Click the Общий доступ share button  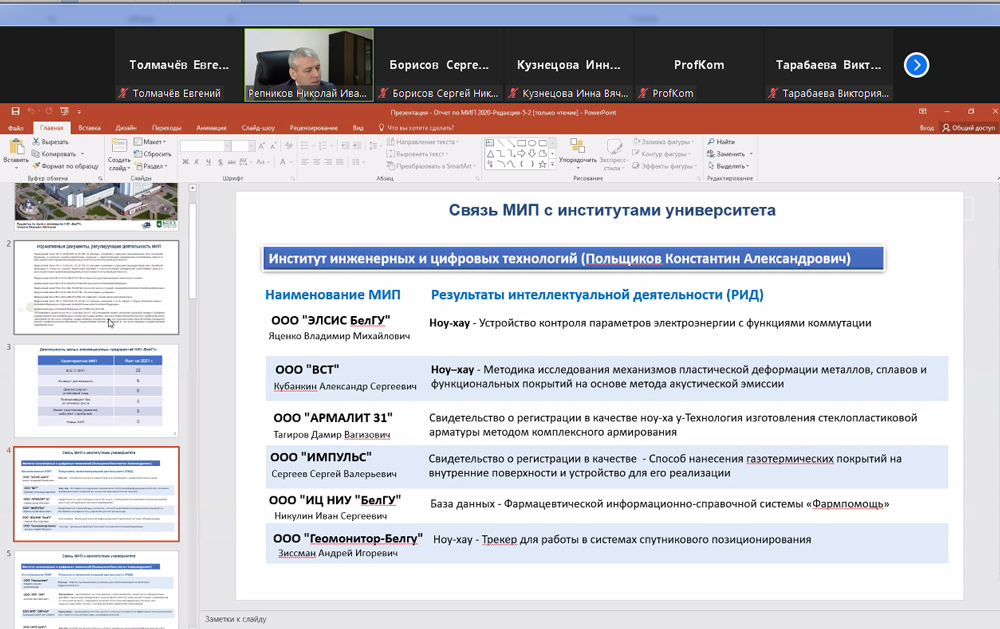pos(968,128)
